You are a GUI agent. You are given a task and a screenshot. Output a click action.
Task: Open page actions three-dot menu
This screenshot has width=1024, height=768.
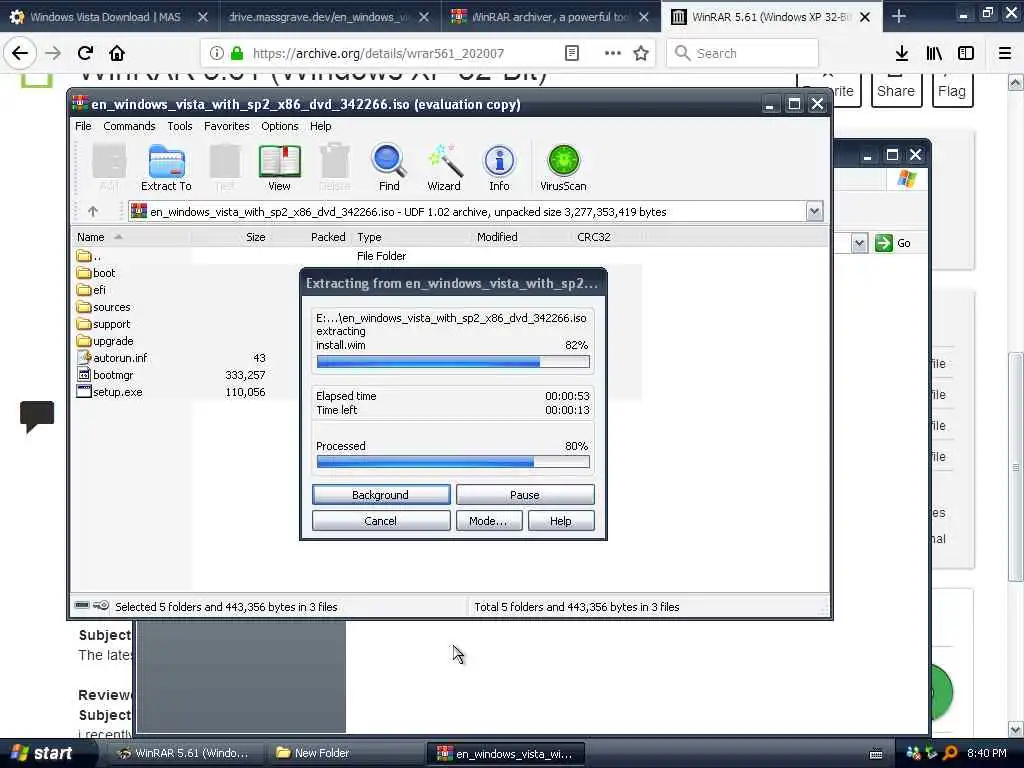(613, 53)
